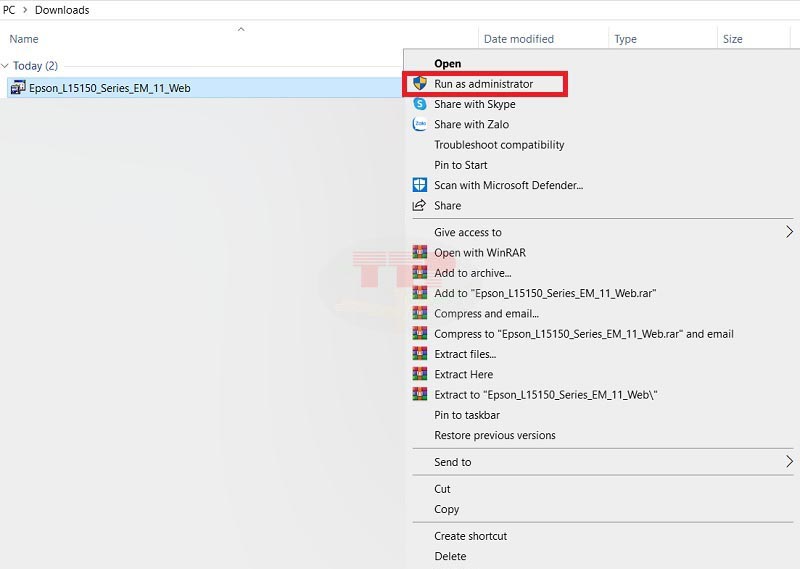Expand Give access to submenu arrow
This screenshot has height=569, width=800.
[789, 232]
